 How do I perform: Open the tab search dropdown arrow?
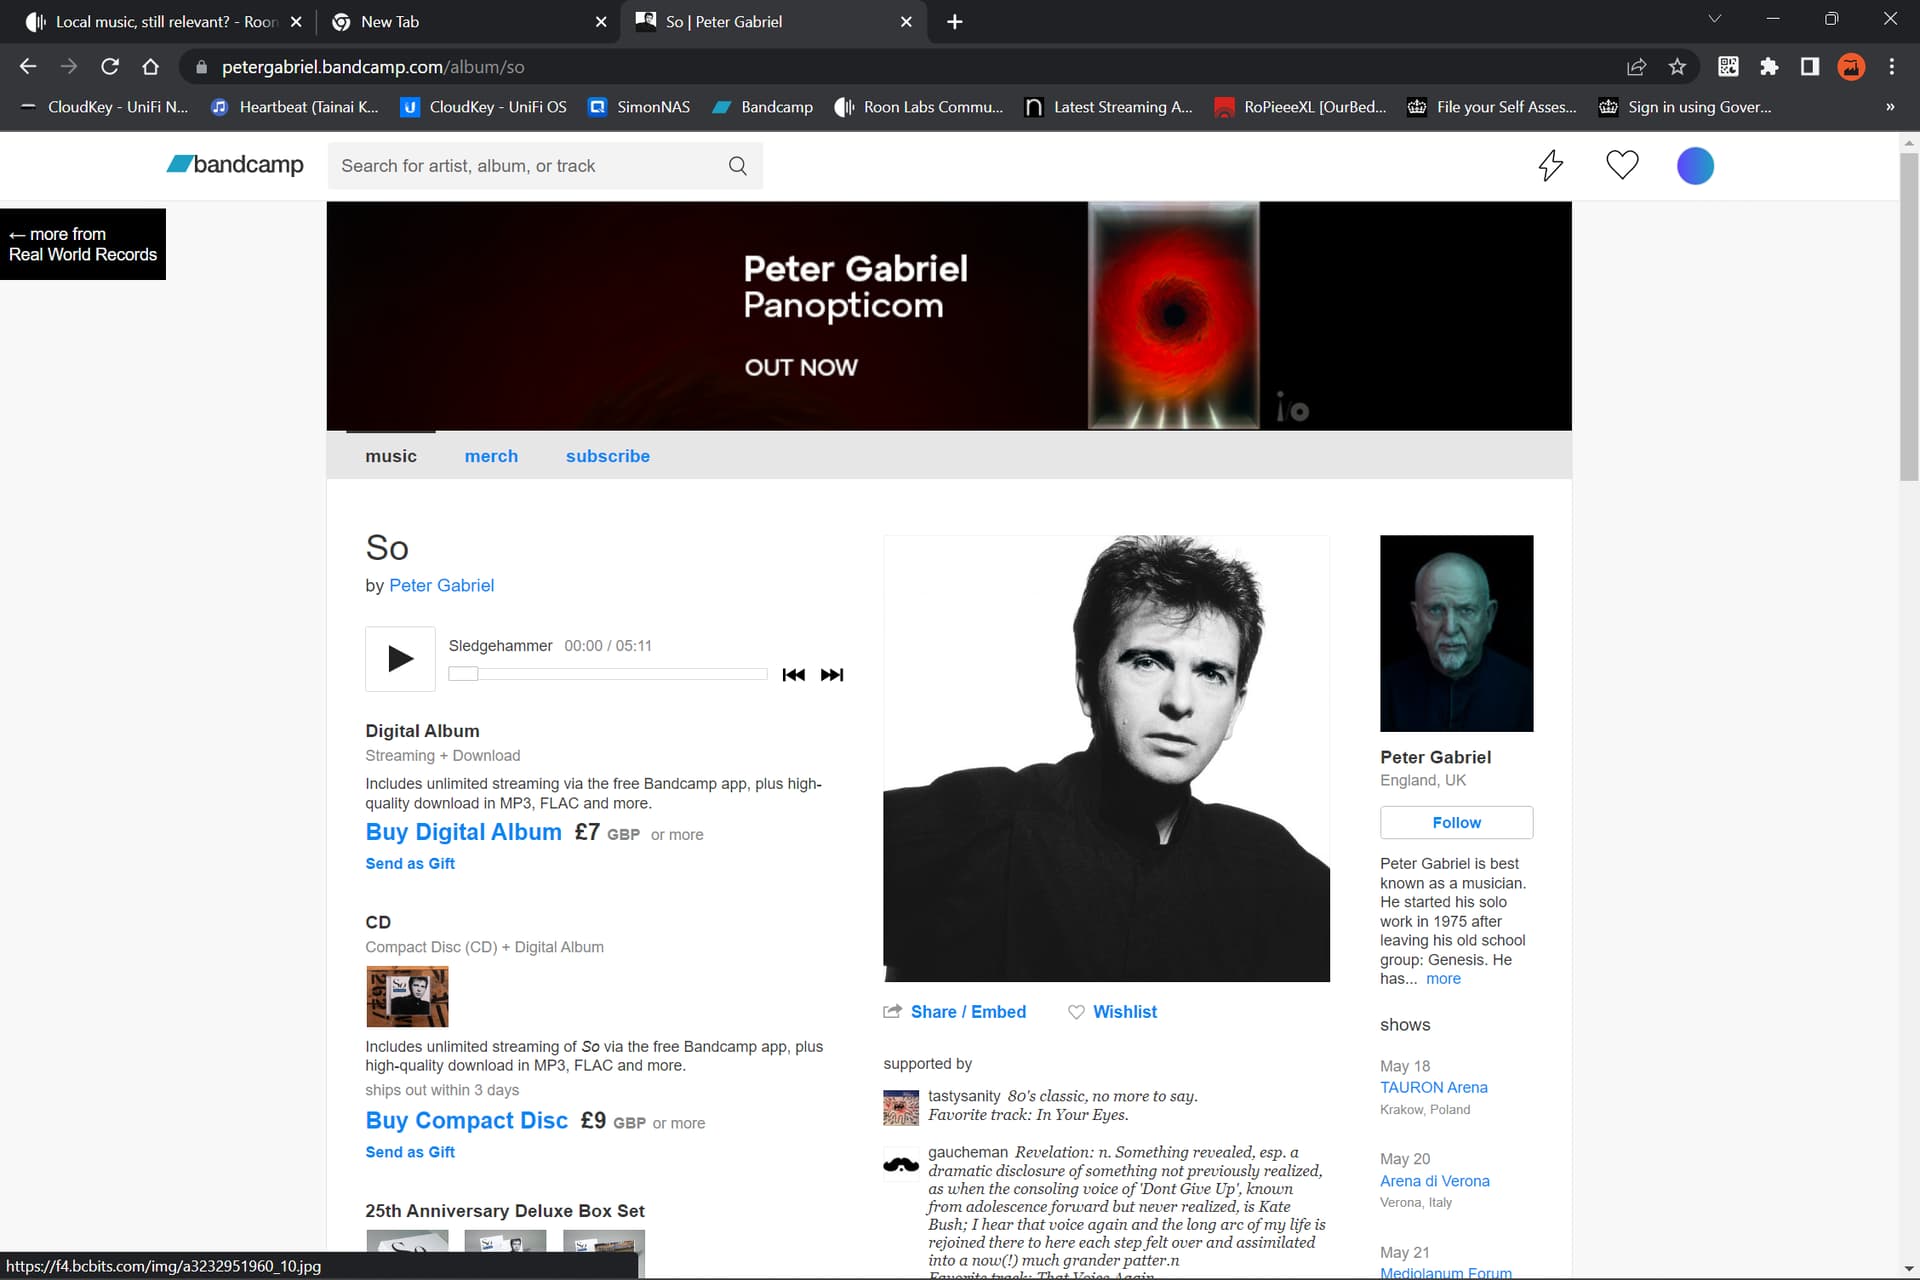tap(1715, 19)
